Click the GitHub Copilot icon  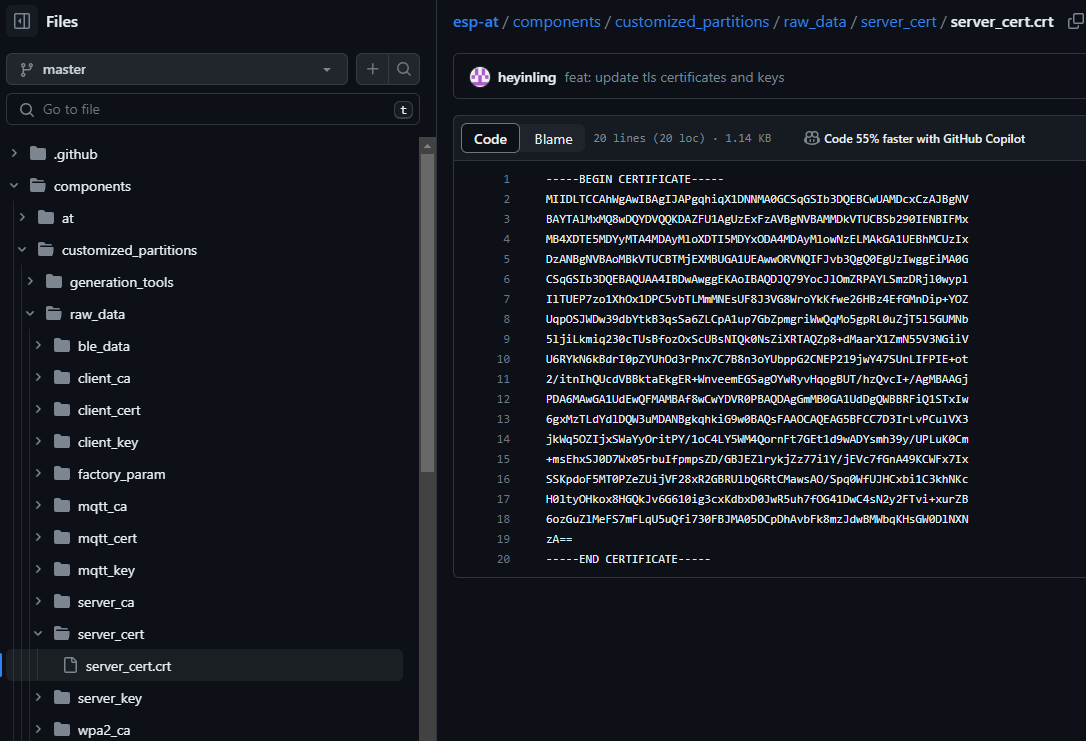coord(812,139)
